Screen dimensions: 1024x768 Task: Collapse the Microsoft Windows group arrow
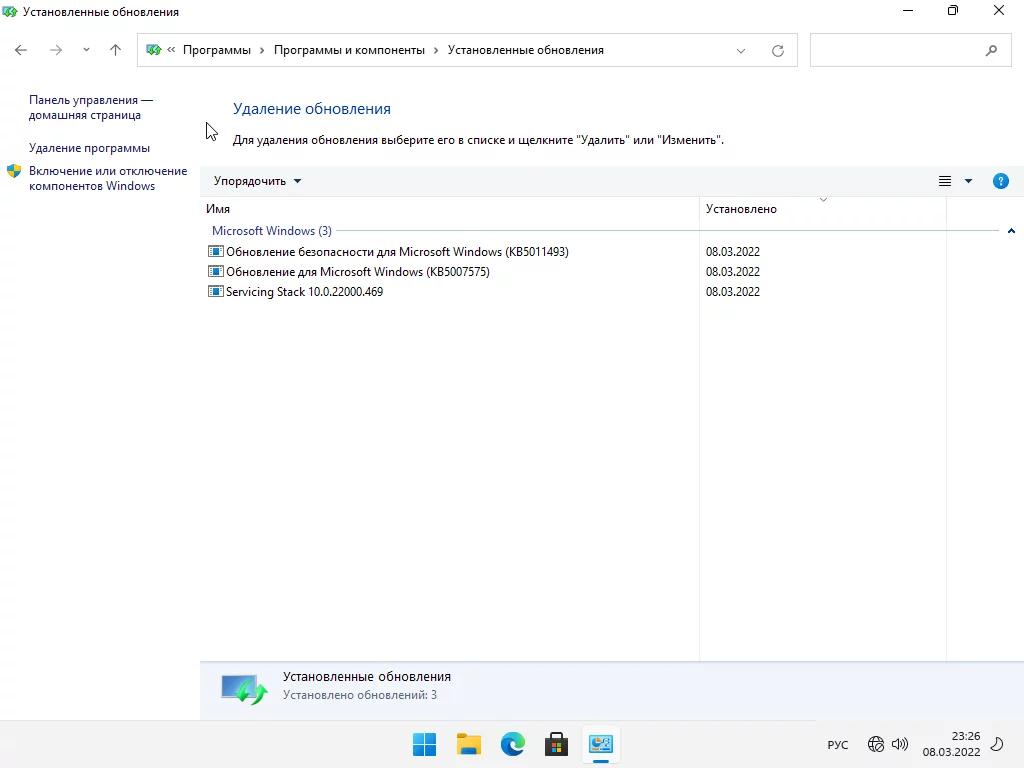1011,231
